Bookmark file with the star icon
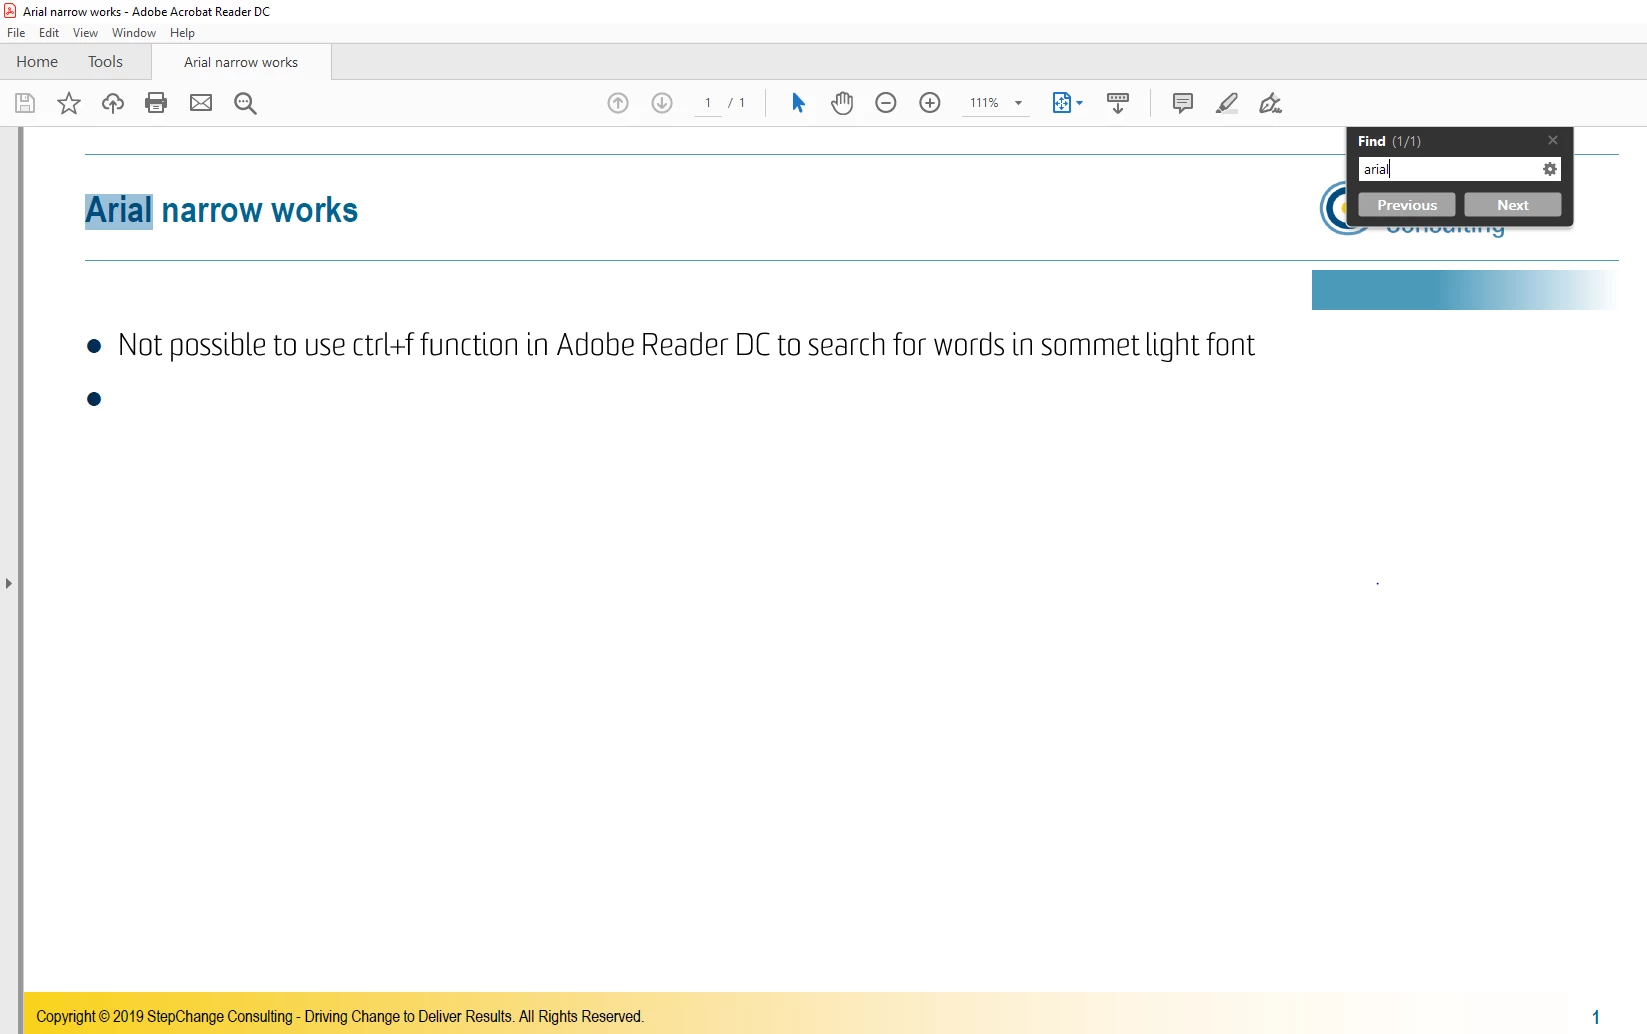 click(69, 103)
